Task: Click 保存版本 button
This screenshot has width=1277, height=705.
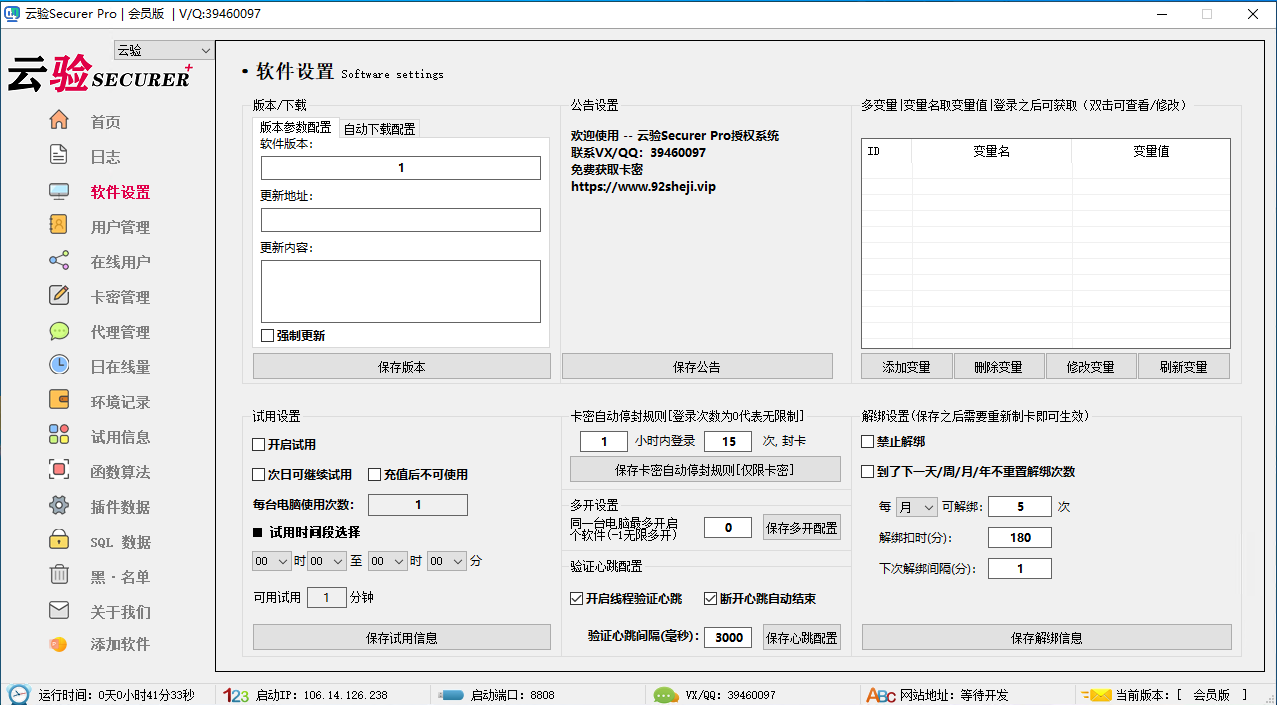Action: 402,366
